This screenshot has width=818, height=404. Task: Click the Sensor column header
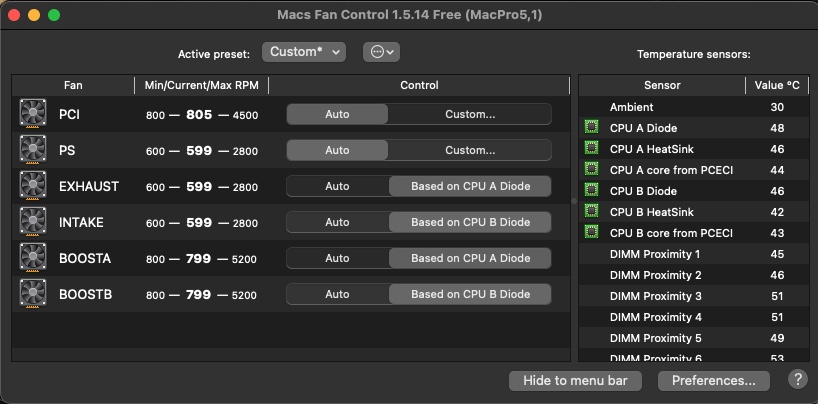click(662, 85)
